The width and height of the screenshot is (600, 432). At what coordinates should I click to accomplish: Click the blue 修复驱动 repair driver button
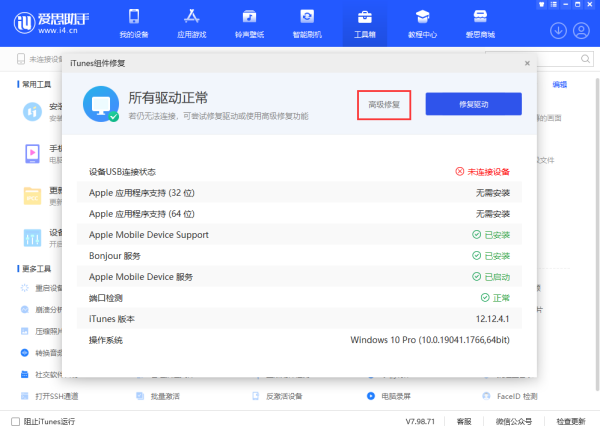473,104
